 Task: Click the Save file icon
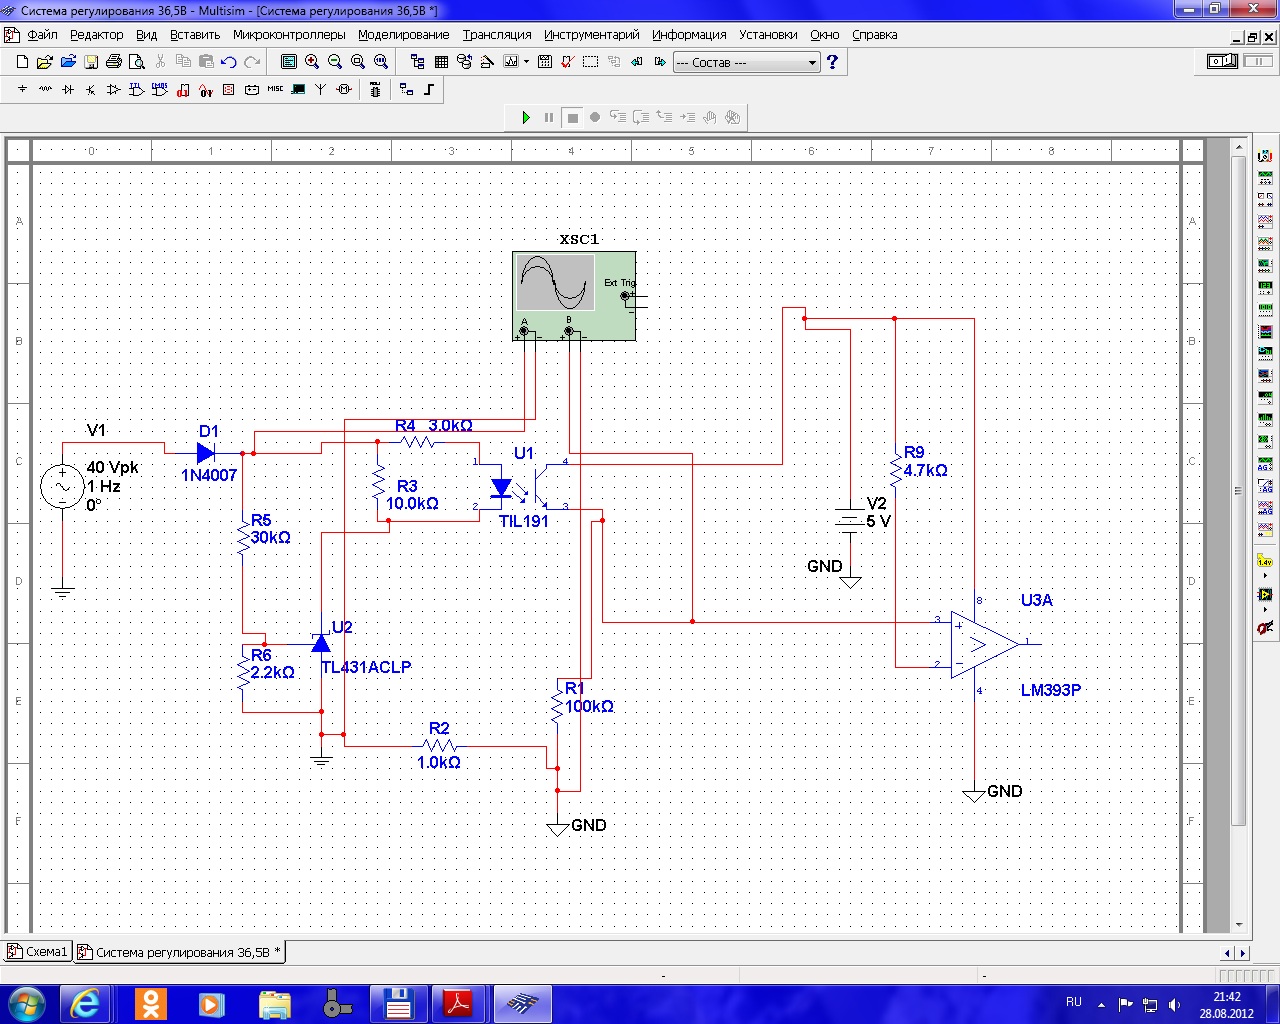[91, 62]
